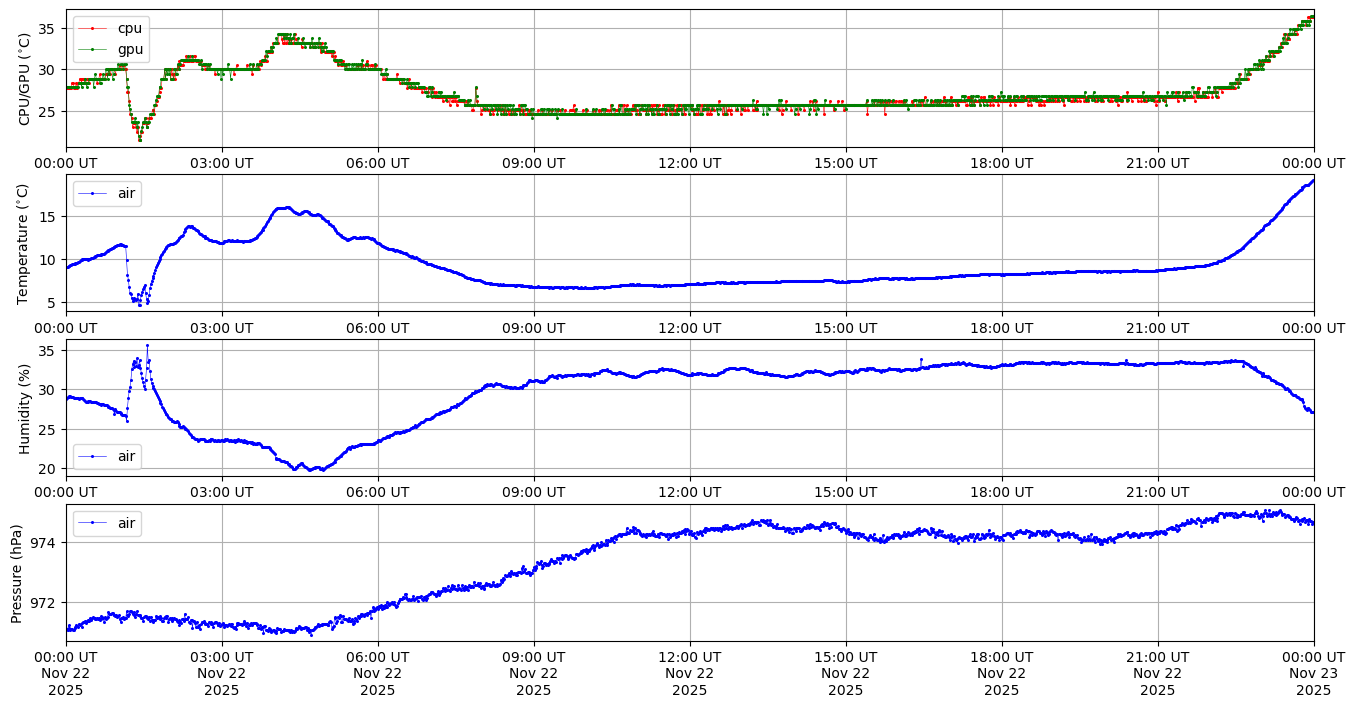Click the Nov 23 2025 date label

click(1313, 682)
